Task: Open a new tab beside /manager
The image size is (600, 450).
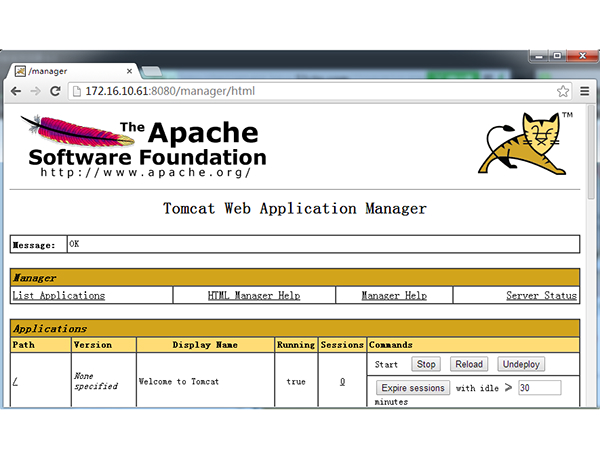Action: [152, 71]
